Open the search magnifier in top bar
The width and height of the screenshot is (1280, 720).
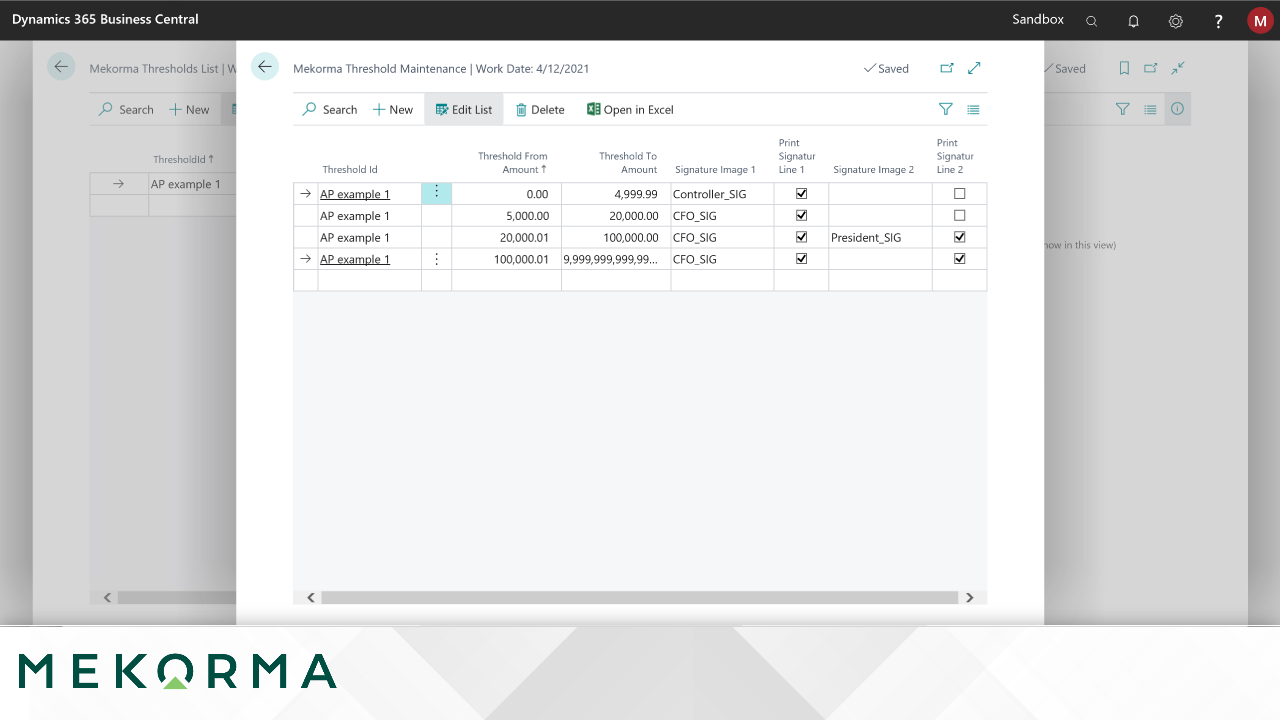point(1092,20)
